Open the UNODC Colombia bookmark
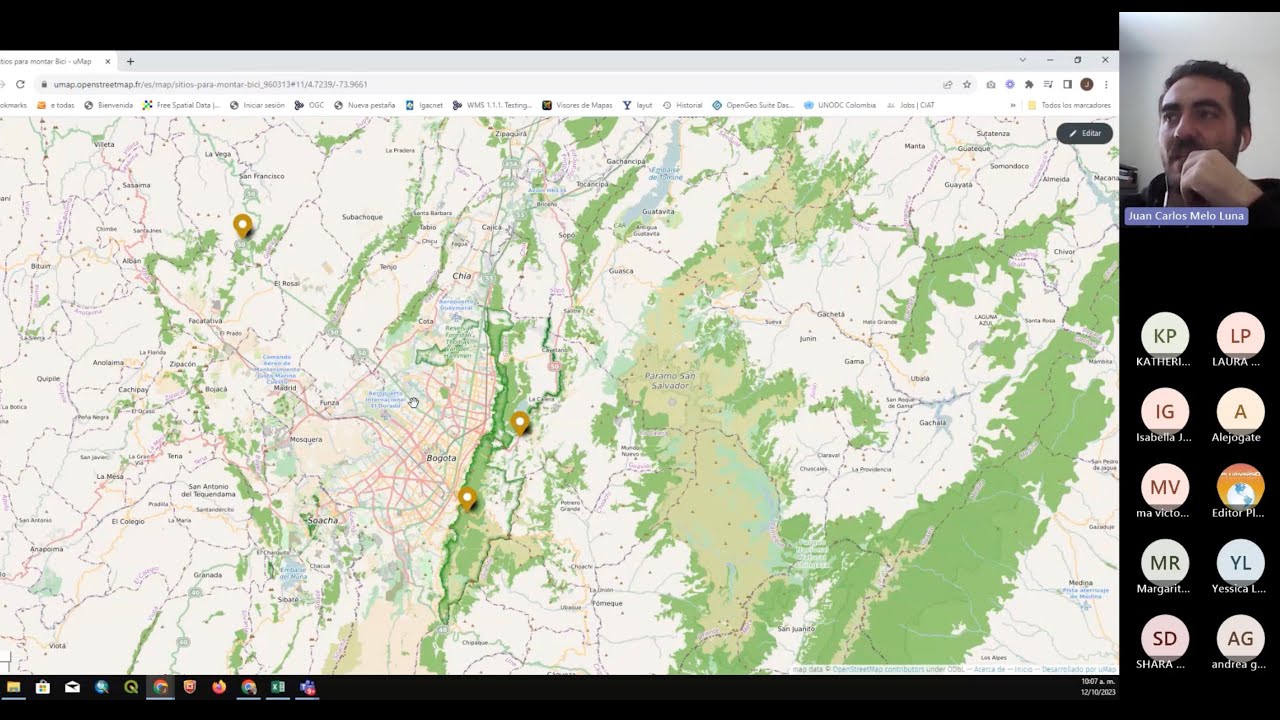This screenshot has width=1280, height=720. (839, 105)
